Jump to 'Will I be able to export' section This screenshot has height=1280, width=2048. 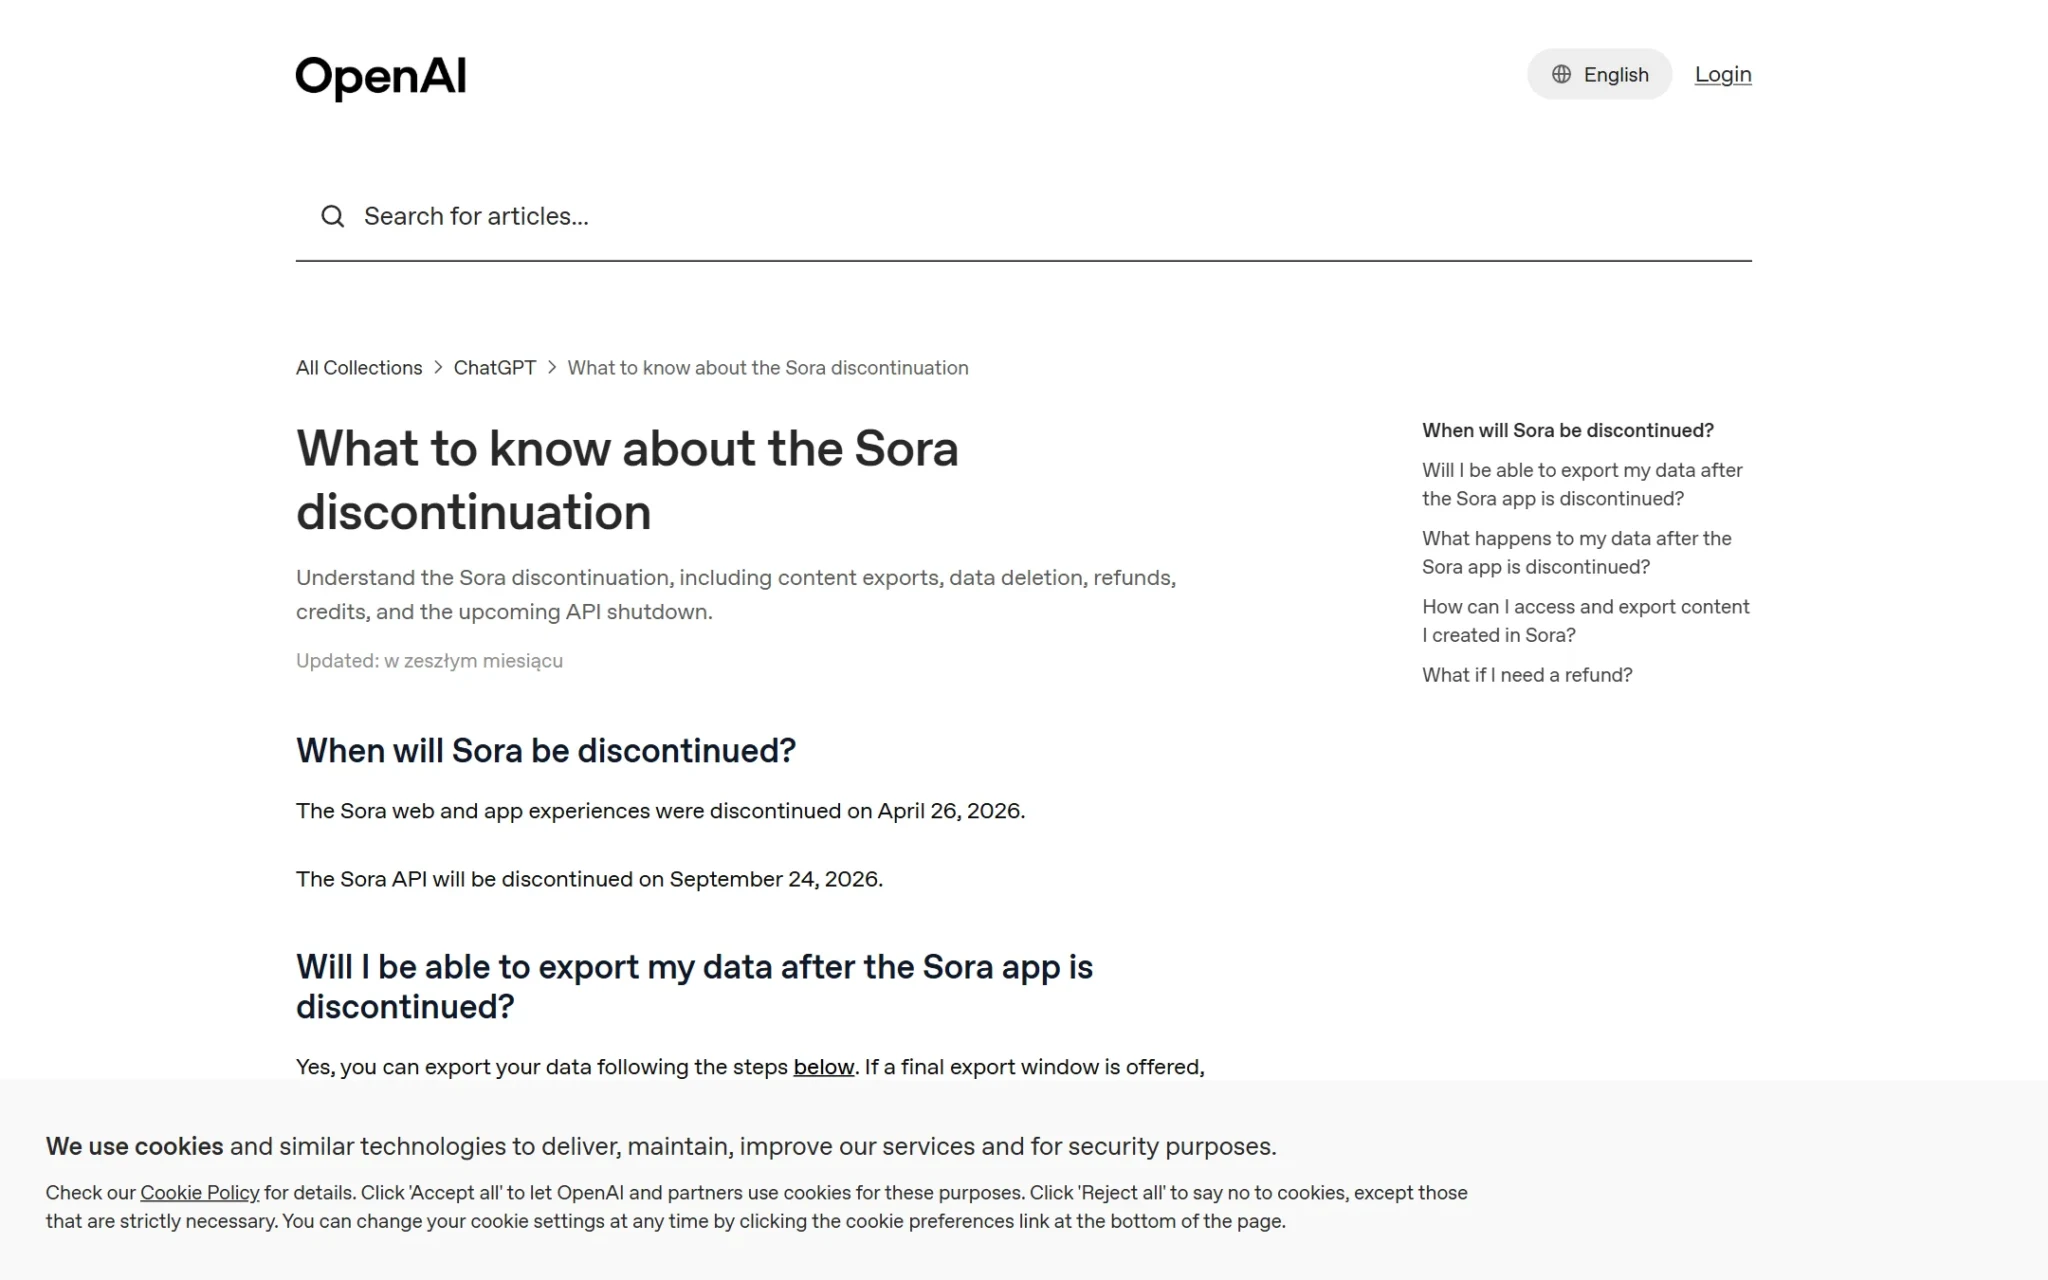click(1582, 484)
